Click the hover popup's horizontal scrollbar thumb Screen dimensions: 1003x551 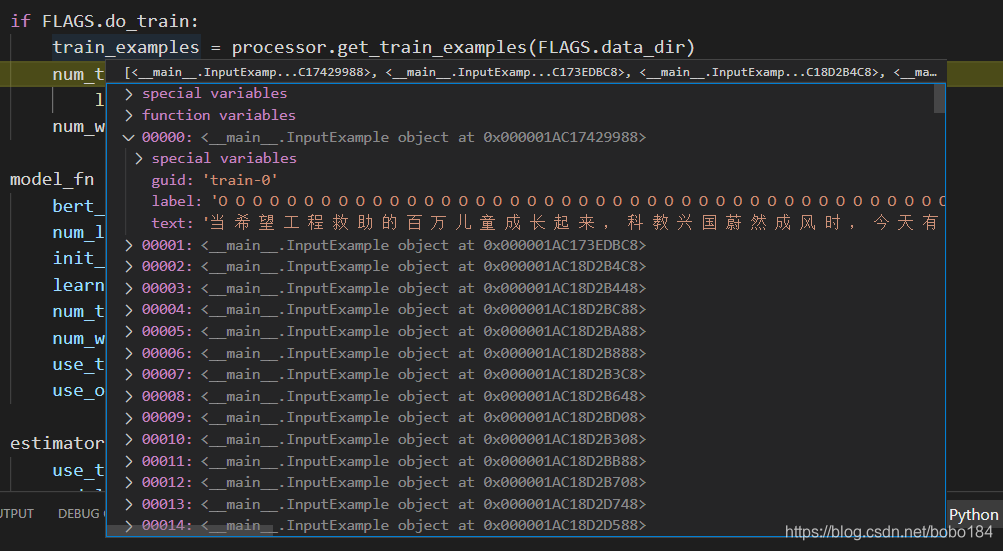190,531
